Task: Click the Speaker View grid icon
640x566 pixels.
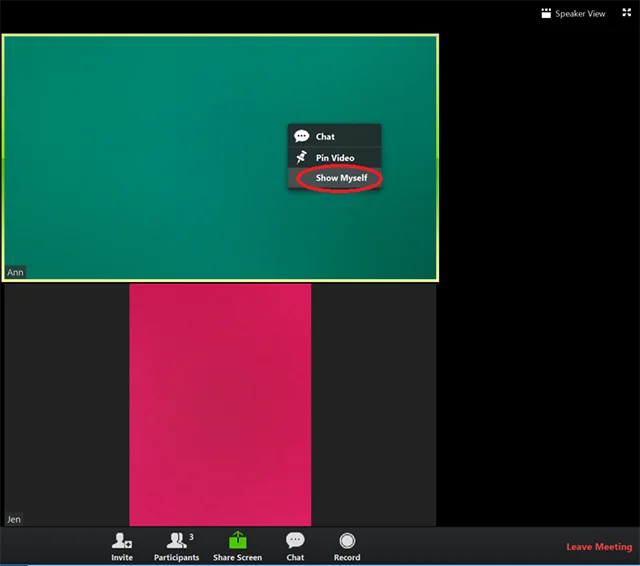Action: [x=546, y=13]
